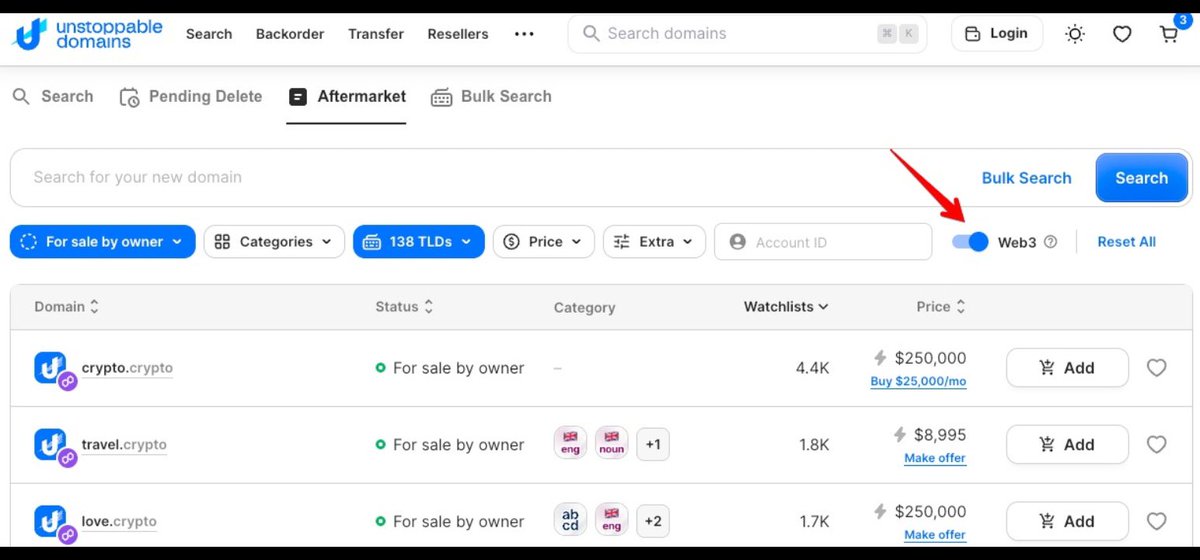Click the crypto.crypto domain logo icon
Image resolution: width=1200 pixels, height=560 pixels.
52,369
